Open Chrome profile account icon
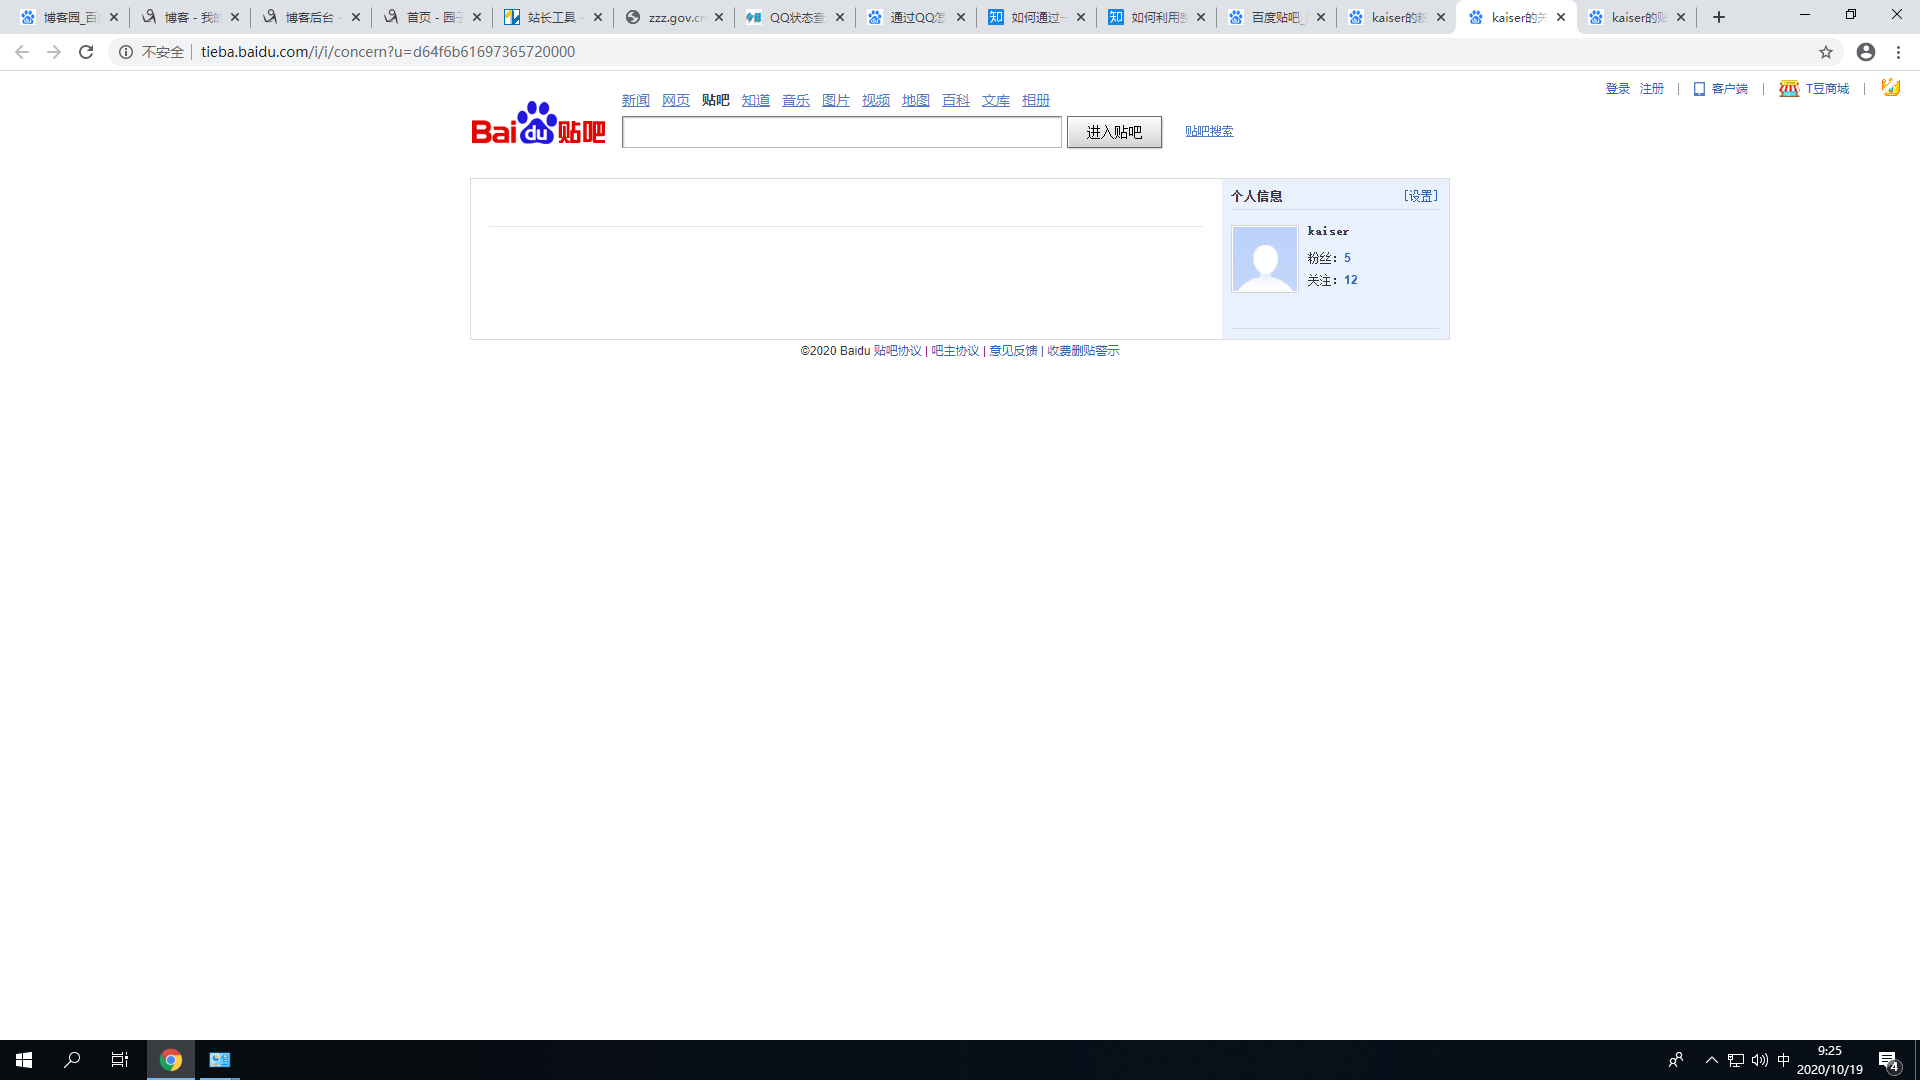Screen dimensions: 1920x1080 [1866, 52]
